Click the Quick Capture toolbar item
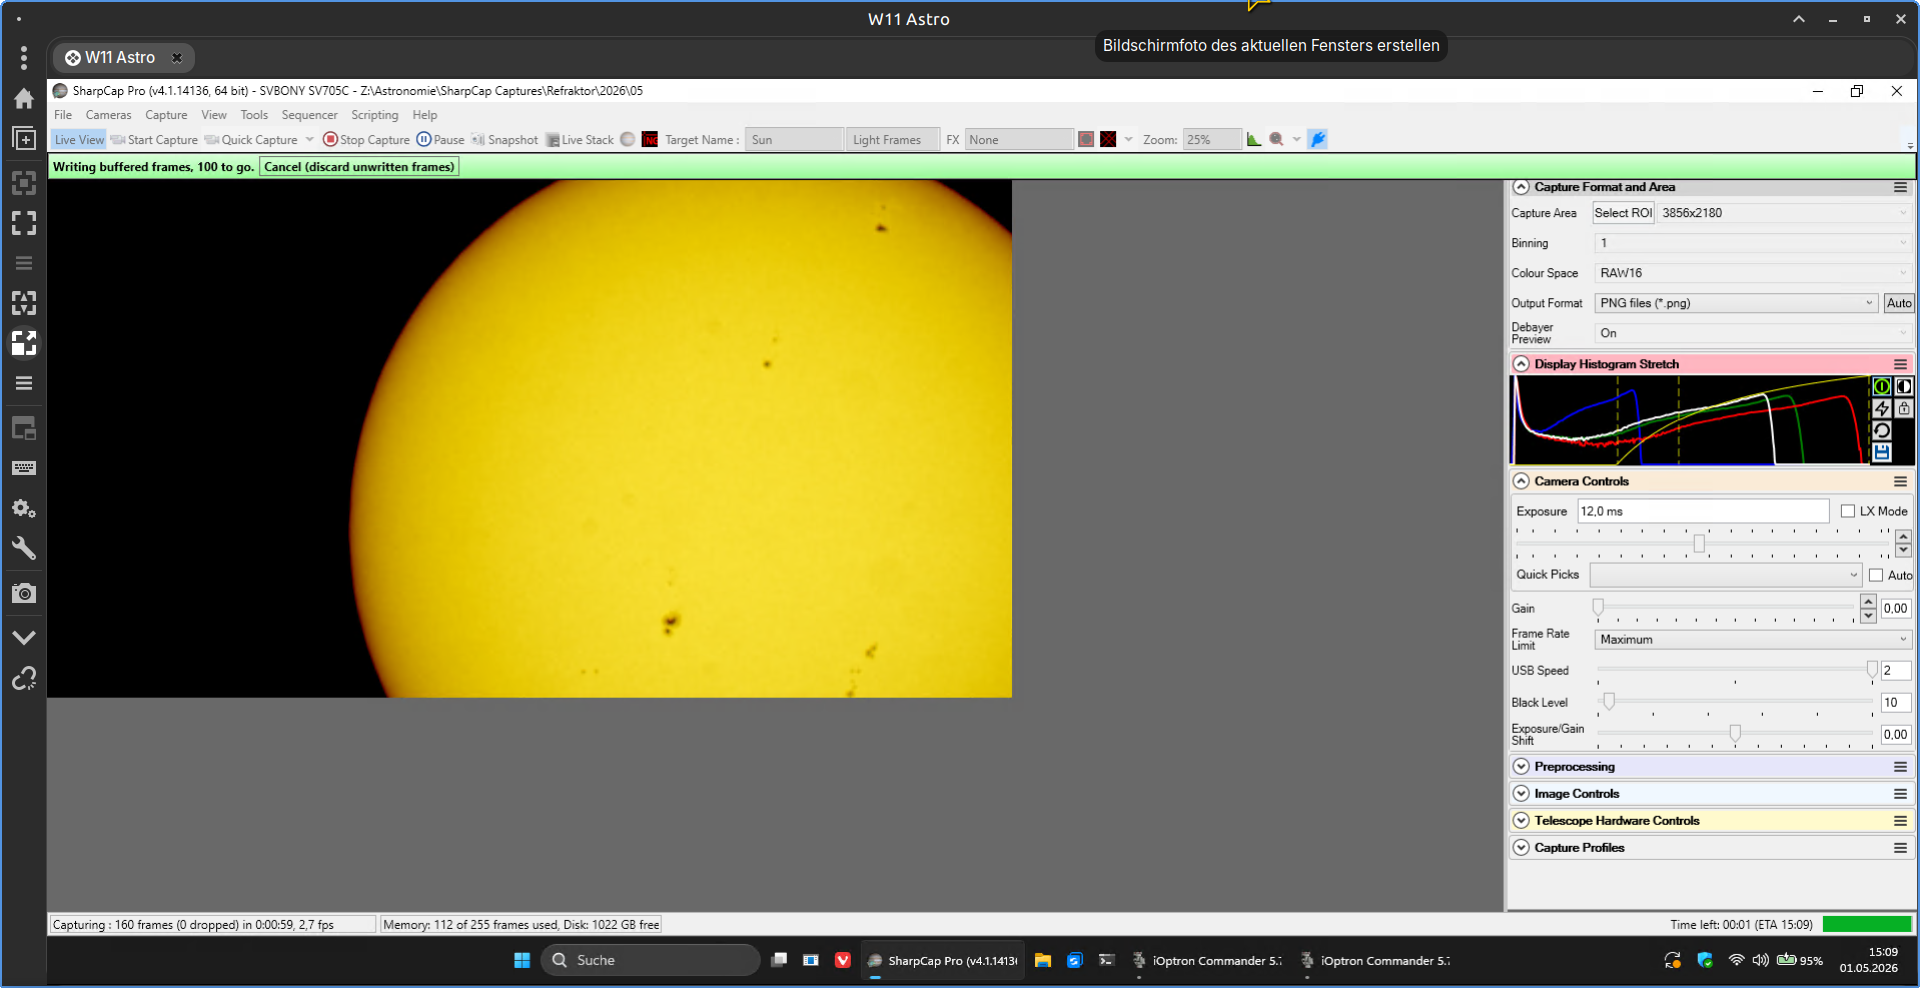This screenshot has height=988, width=1920. point(251,140)
